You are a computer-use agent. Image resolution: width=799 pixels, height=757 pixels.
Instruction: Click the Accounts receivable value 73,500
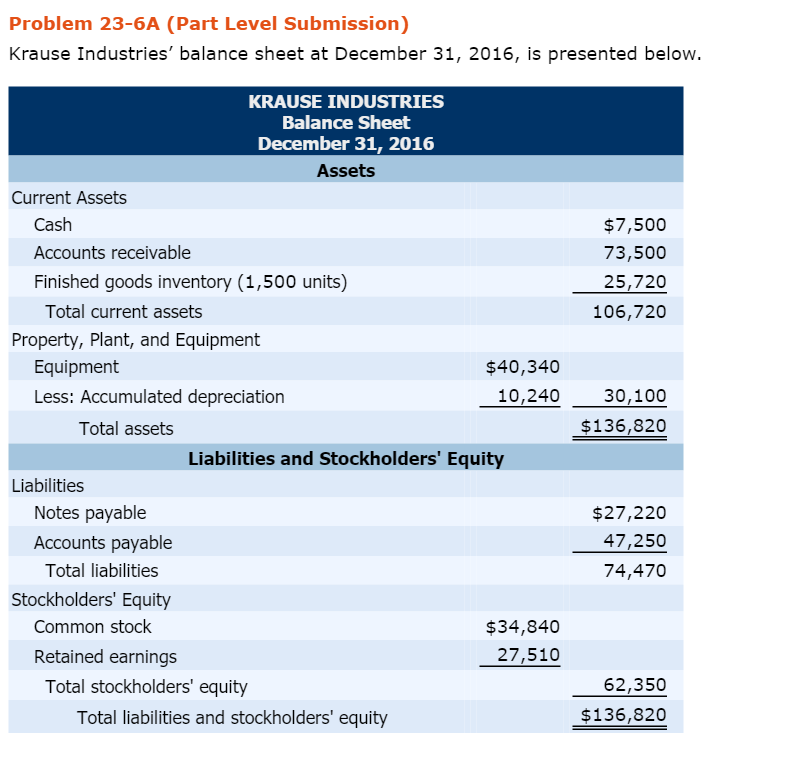coord(635,253)
